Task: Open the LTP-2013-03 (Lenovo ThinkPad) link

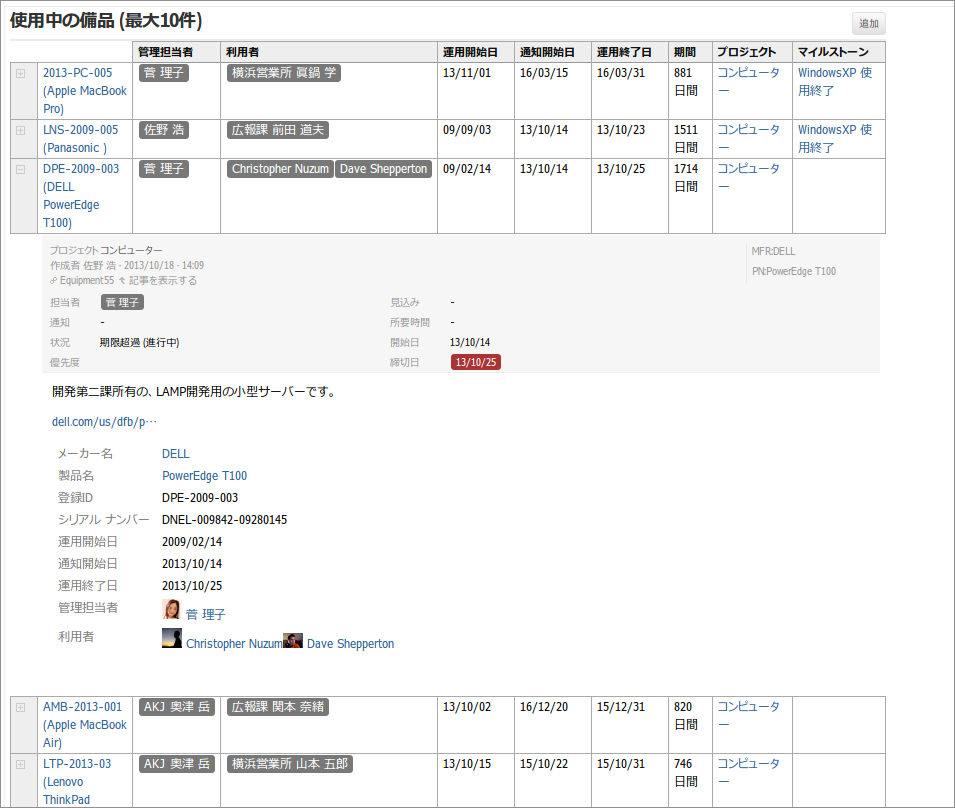Action: pos(77,782)
